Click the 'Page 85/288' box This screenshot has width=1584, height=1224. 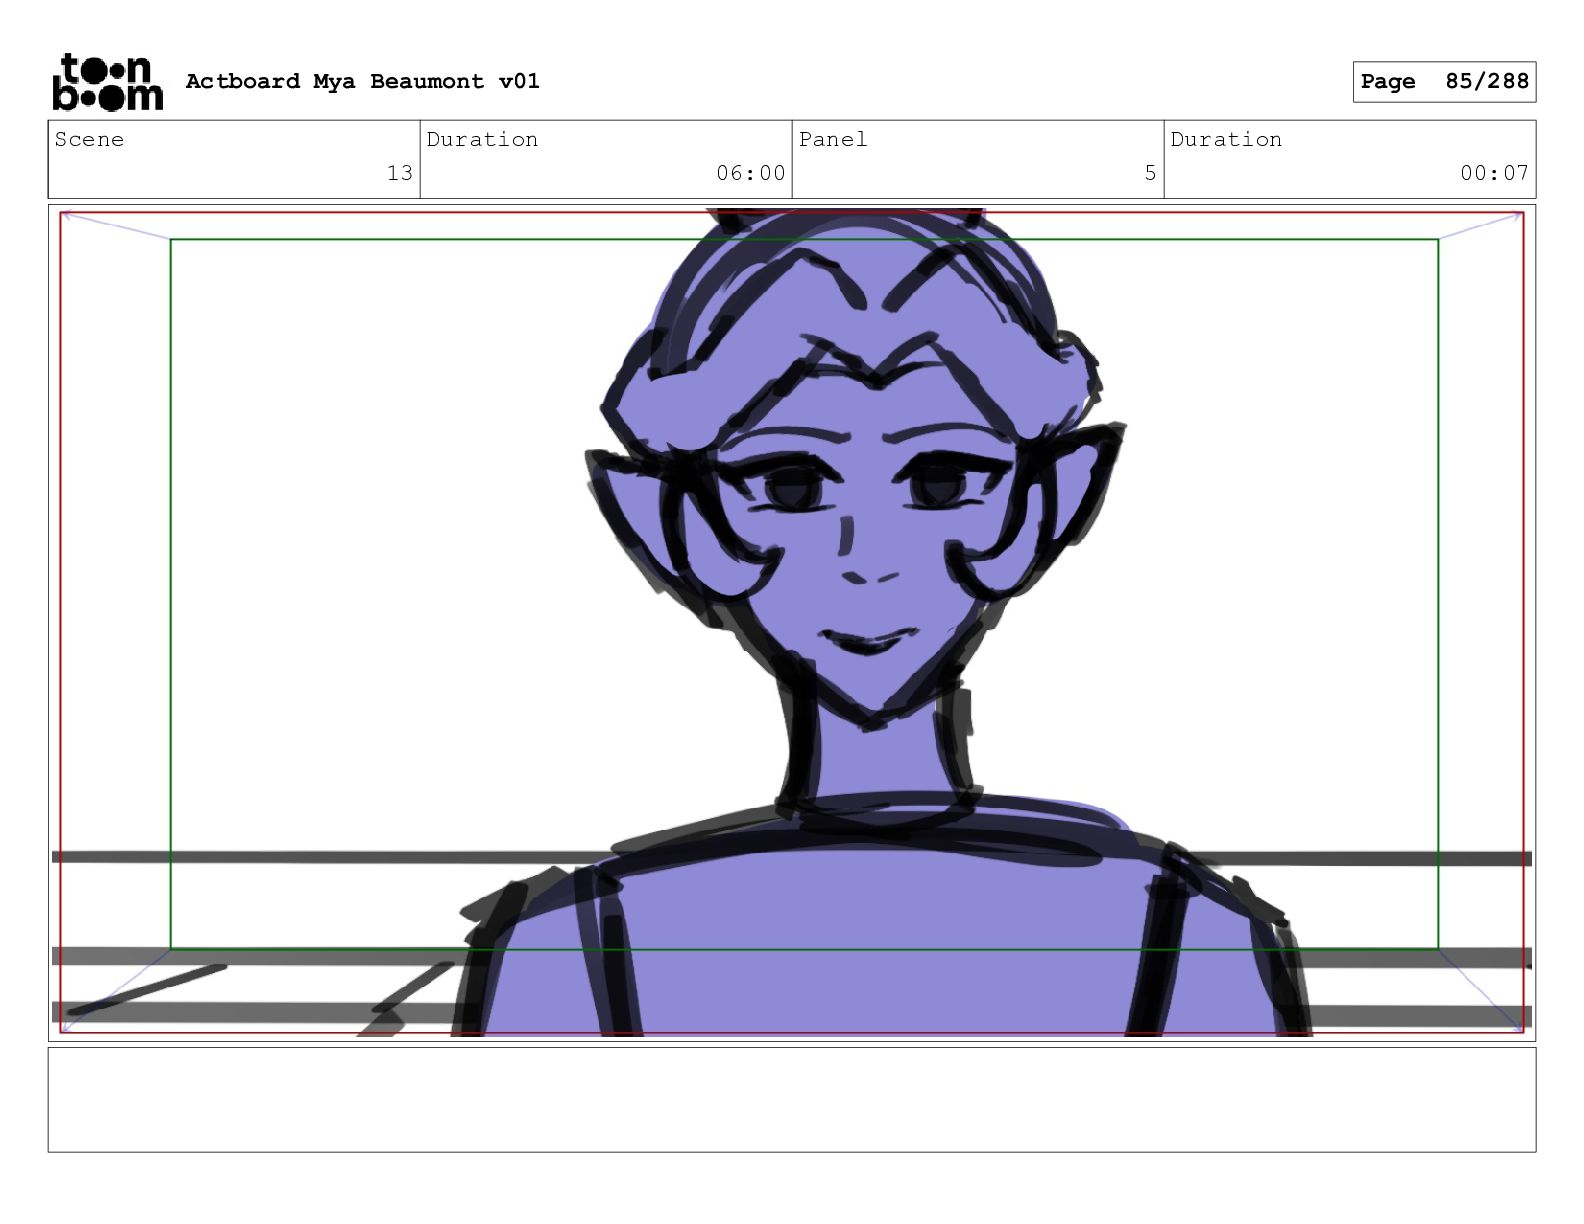point(1444,81)
